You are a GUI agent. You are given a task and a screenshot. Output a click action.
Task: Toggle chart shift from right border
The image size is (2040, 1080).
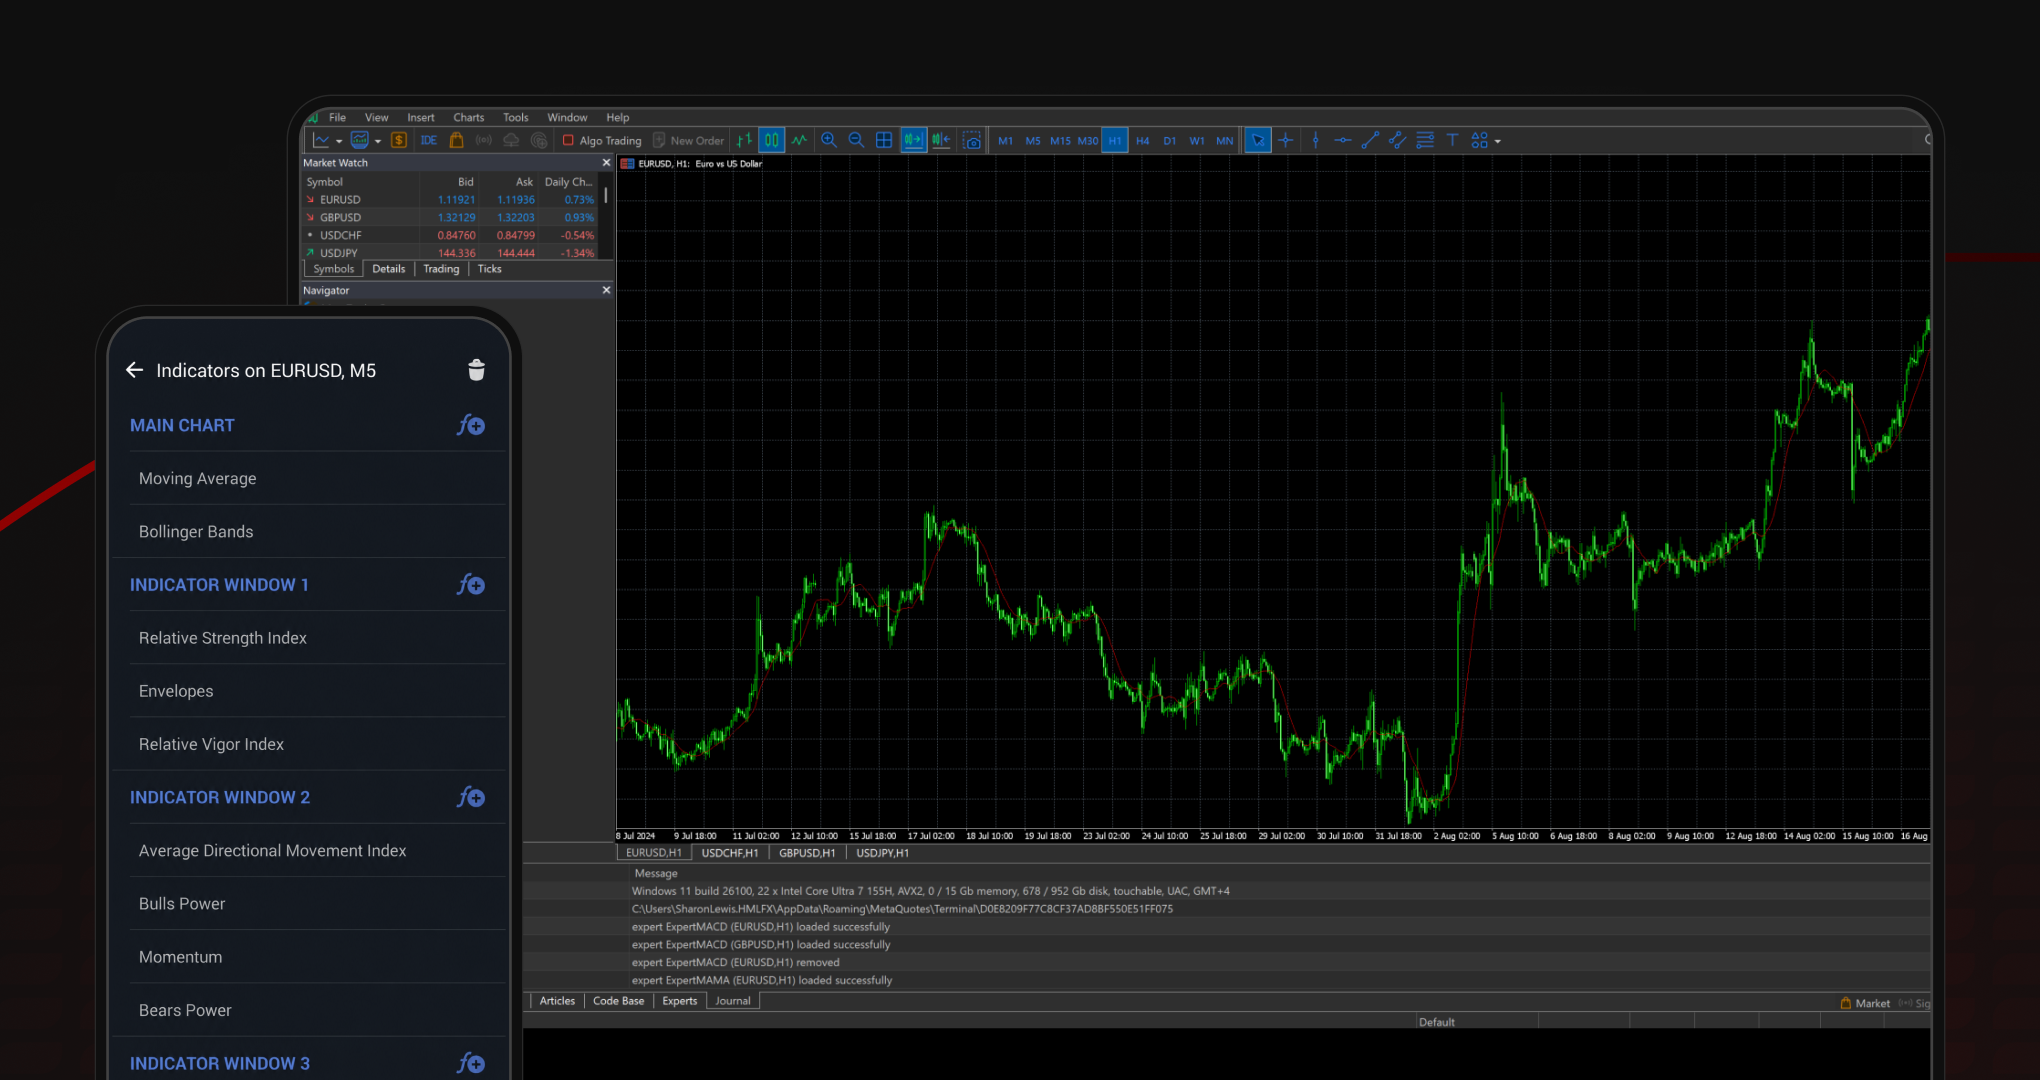click(x=941, y=141)
